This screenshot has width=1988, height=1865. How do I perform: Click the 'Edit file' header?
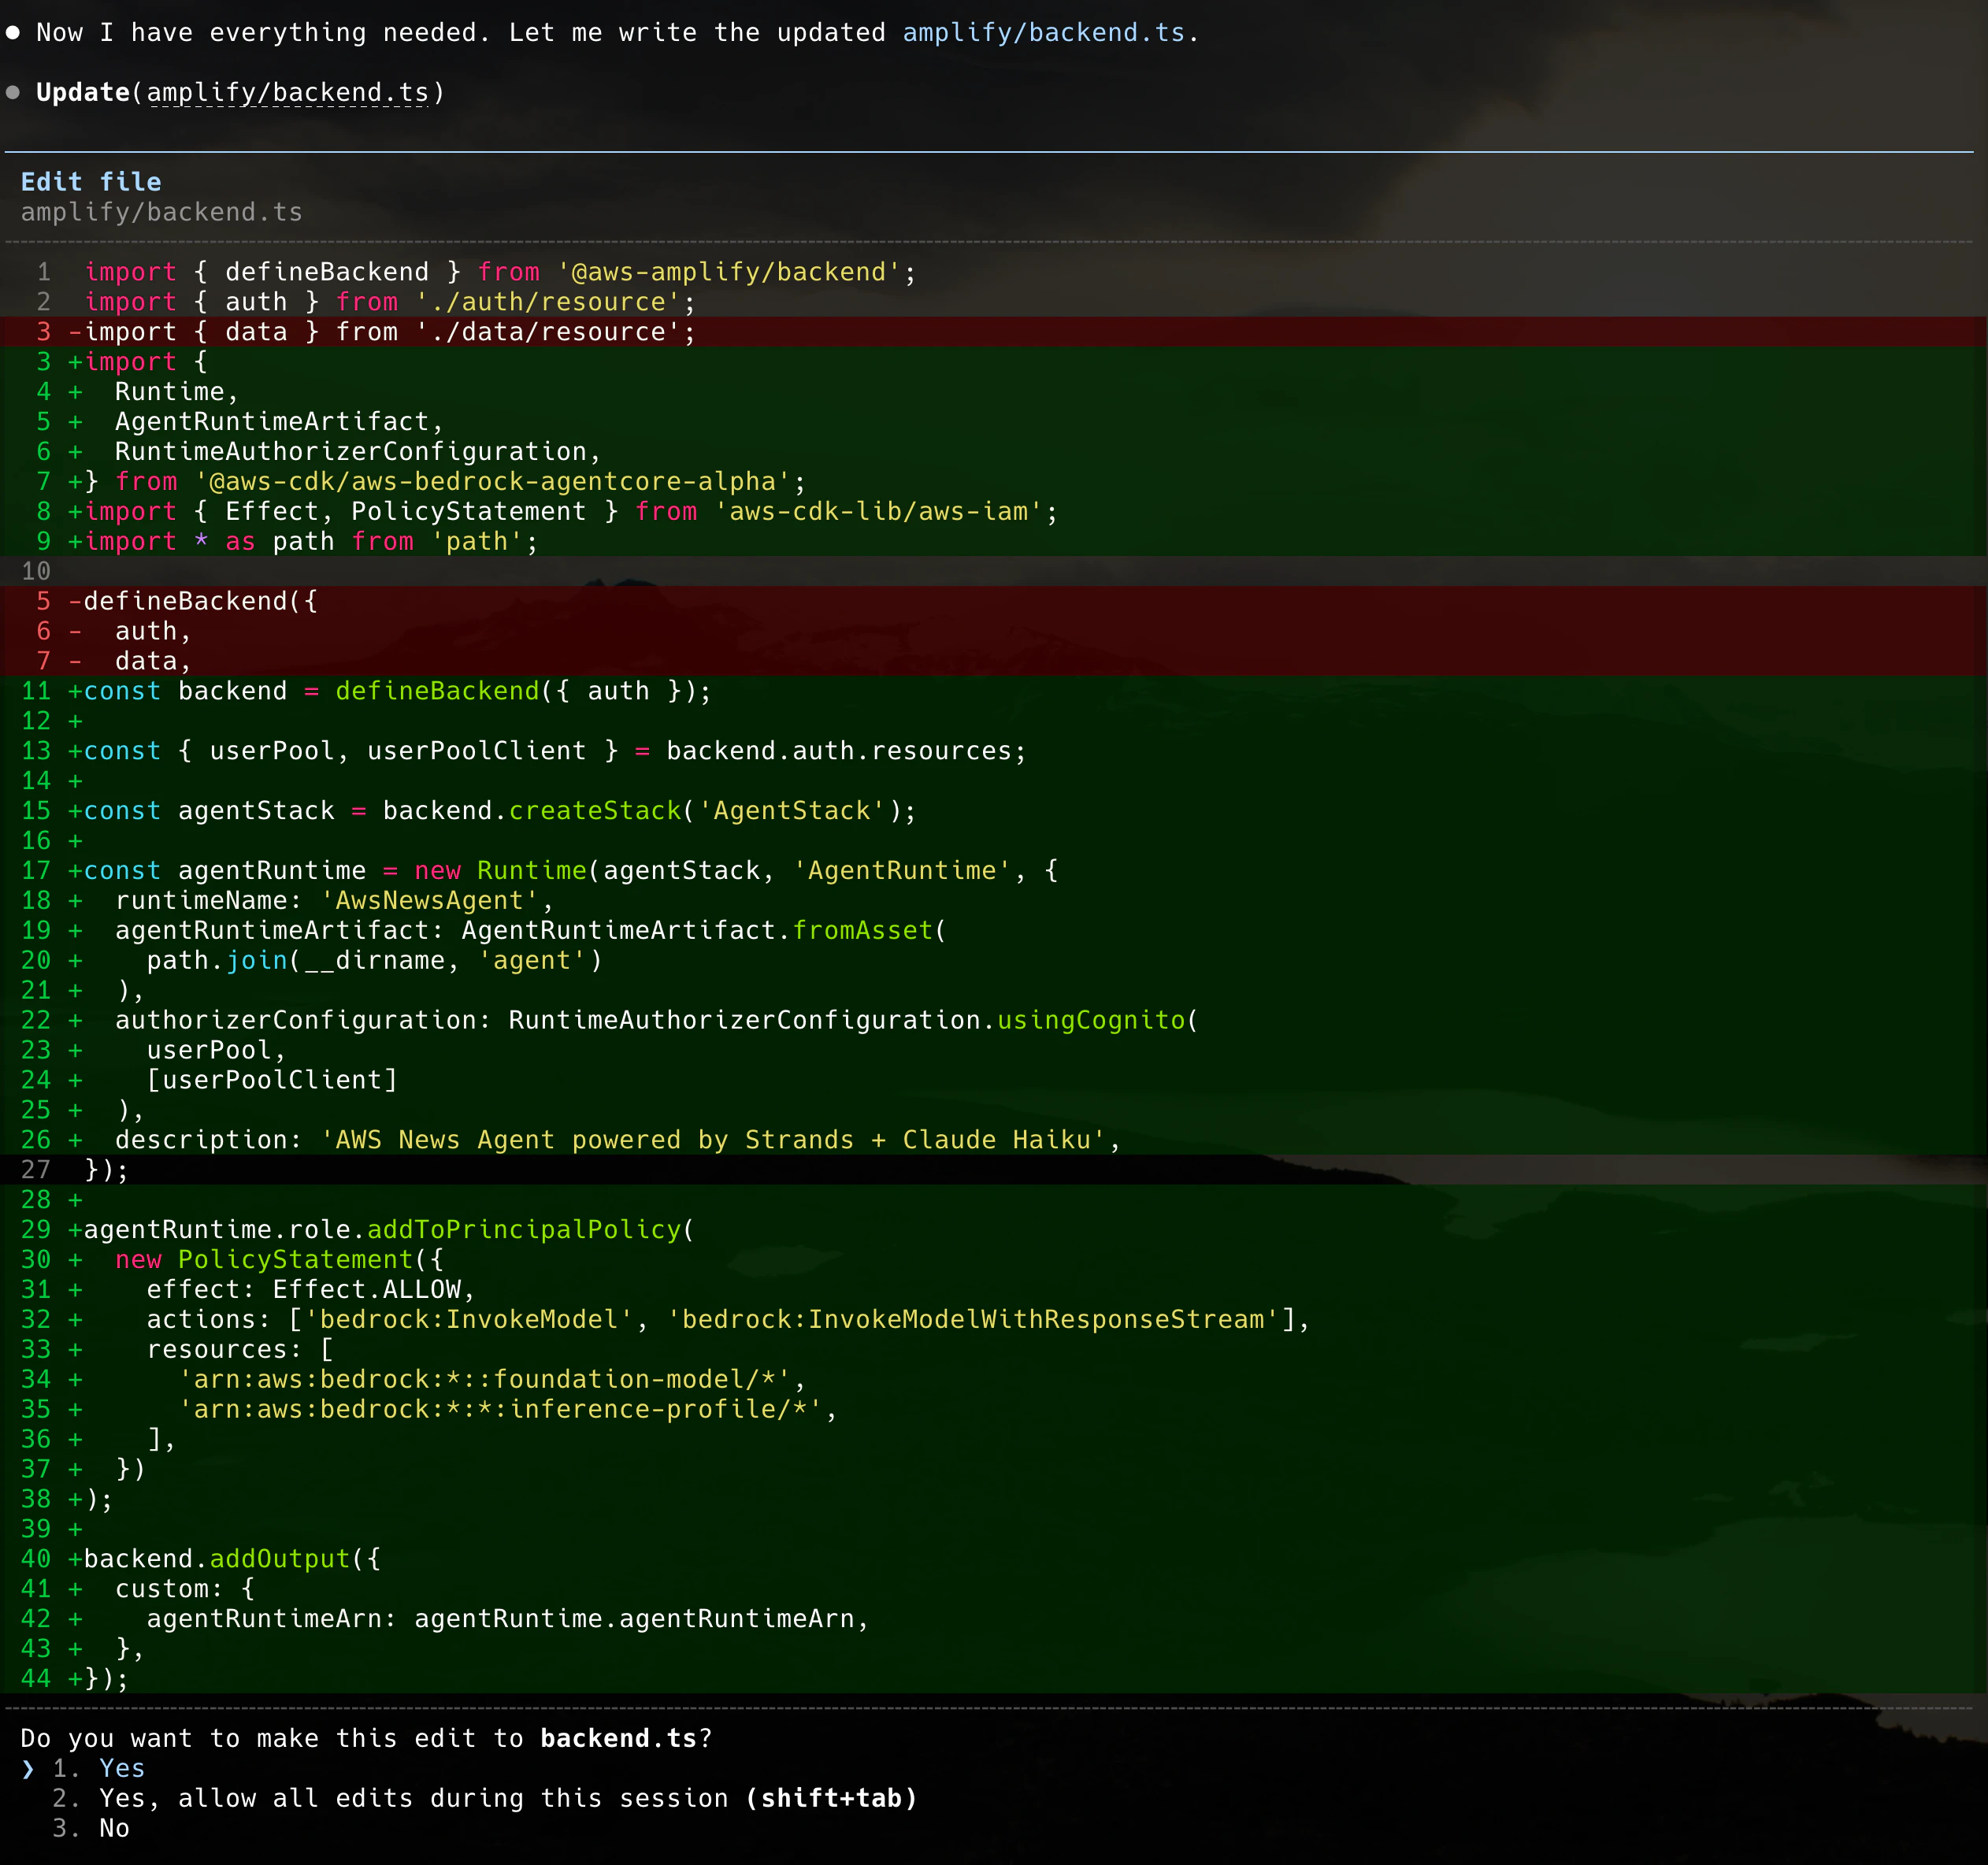91,181
